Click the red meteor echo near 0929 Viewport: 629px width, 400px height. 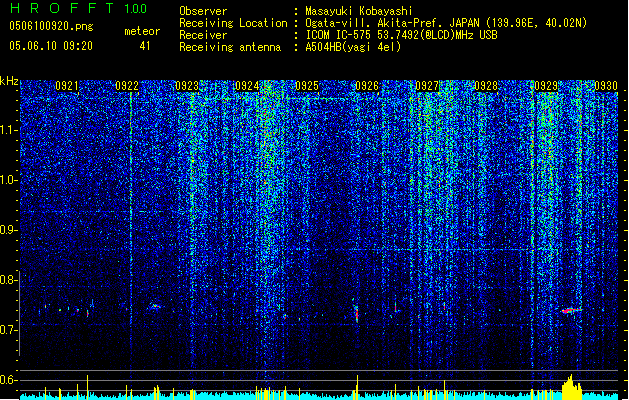571,310
